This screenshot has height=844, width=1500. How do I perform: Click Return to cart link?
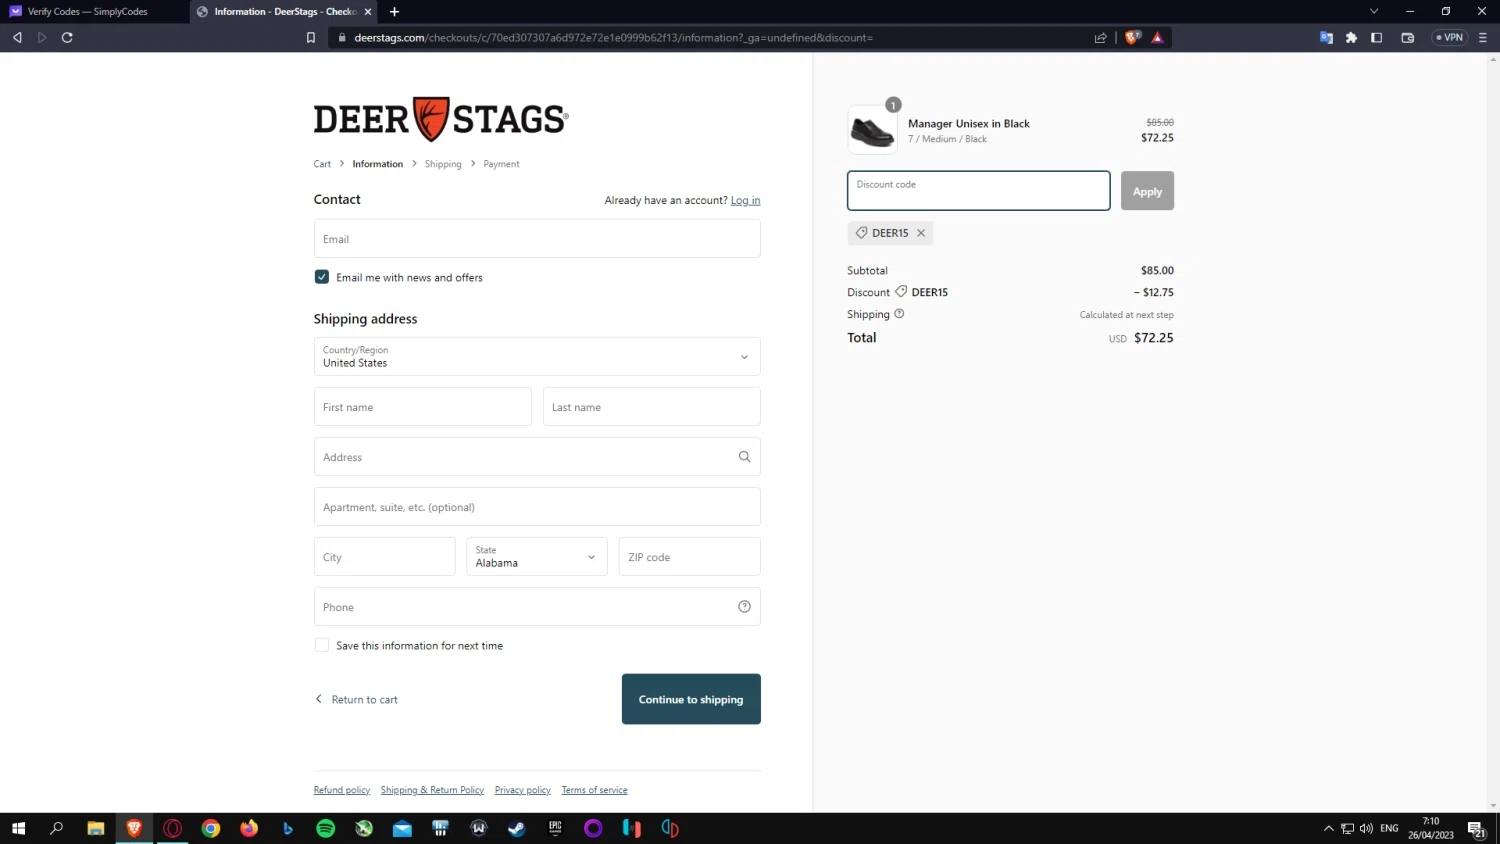pyautogui.click(x=357, y=700)
